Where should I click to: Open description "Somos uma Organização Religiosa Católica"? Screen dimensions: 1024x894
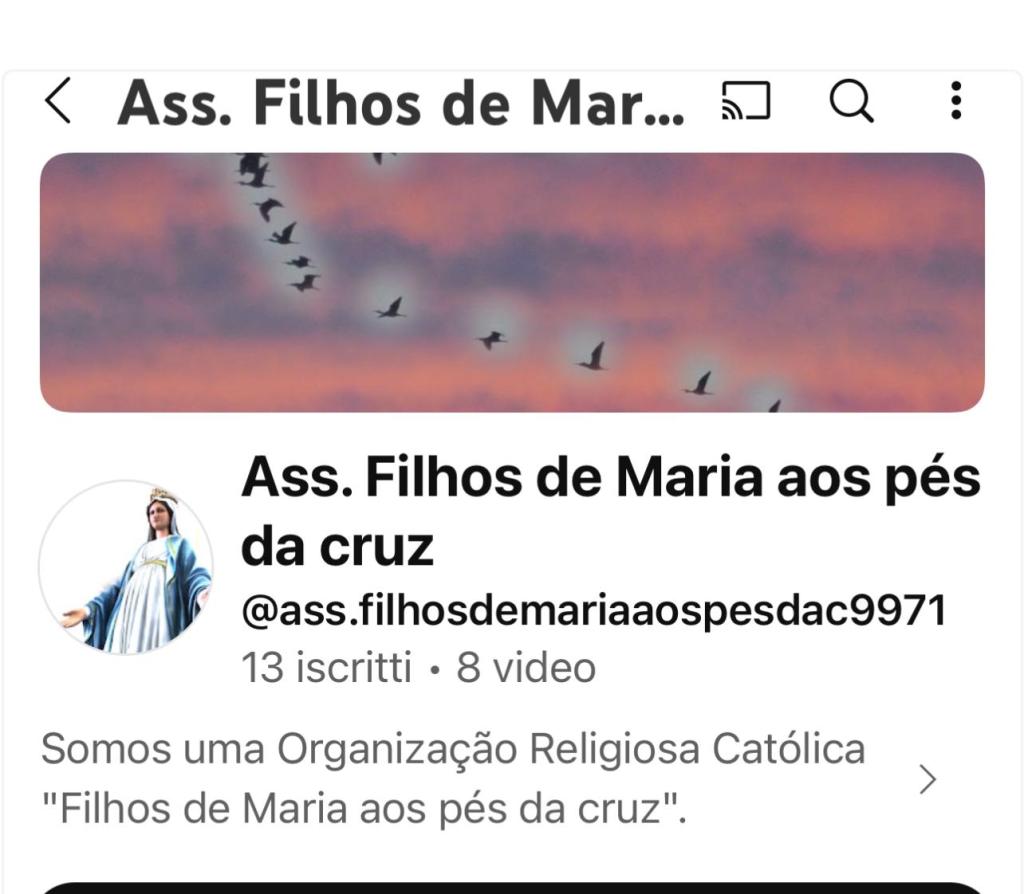453,748
